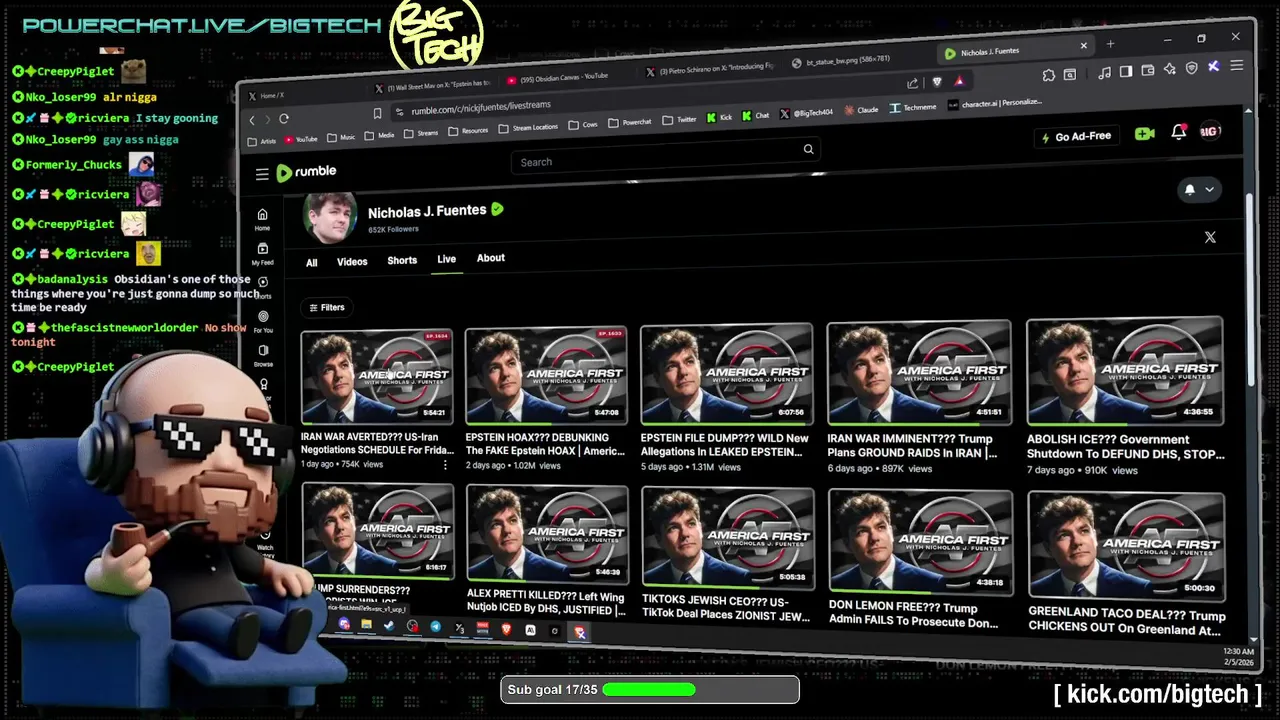Click the green go-live camera icon
The height and width of the screenshot is (720, 1280).
pyautogui.click(x=1145, y=133)
